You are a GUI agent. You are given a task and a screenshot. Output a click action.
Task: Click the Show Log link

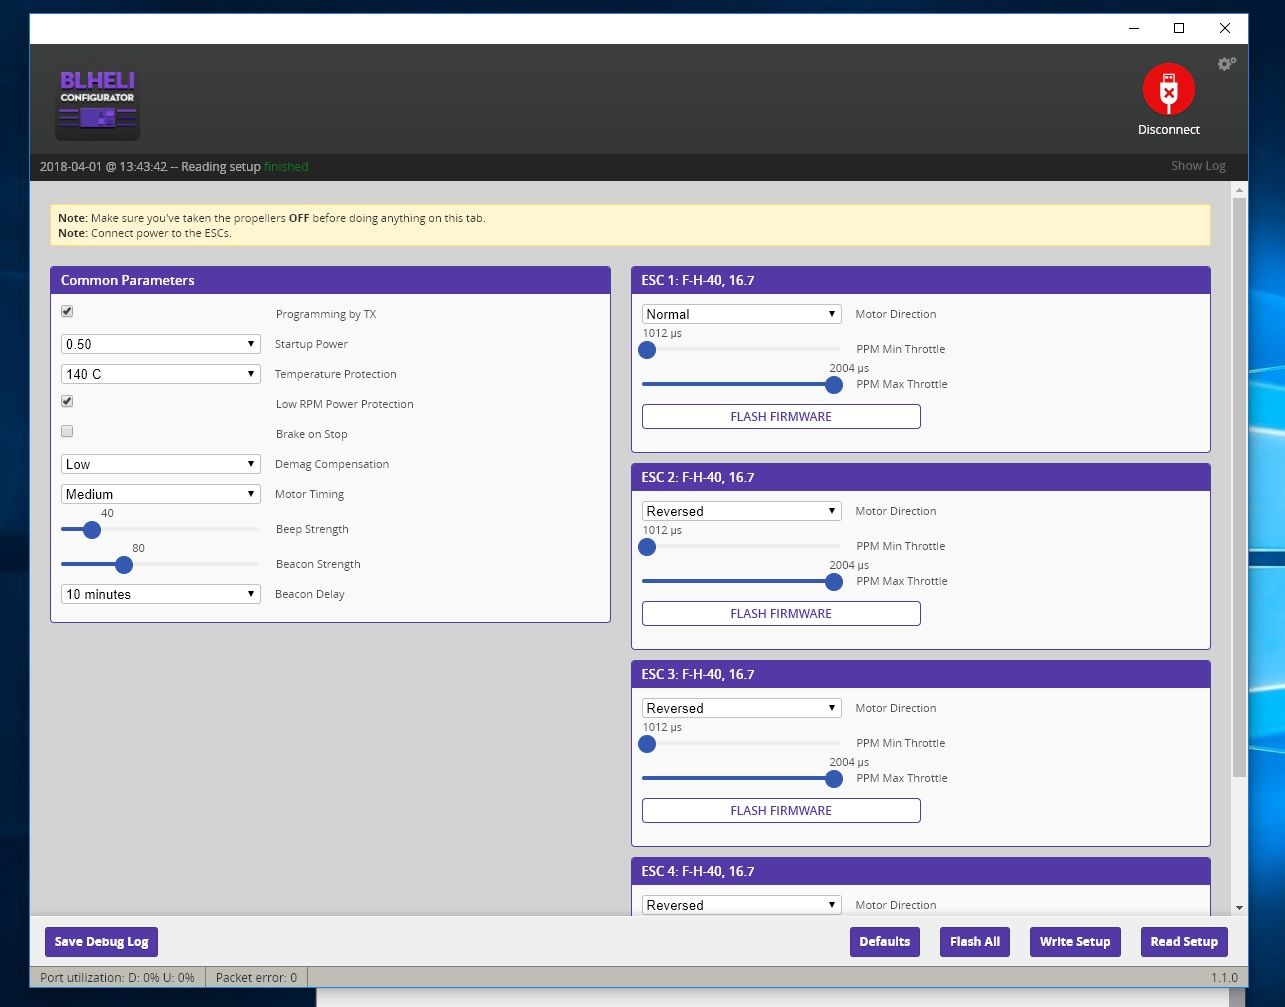(x=1198, y=166)
